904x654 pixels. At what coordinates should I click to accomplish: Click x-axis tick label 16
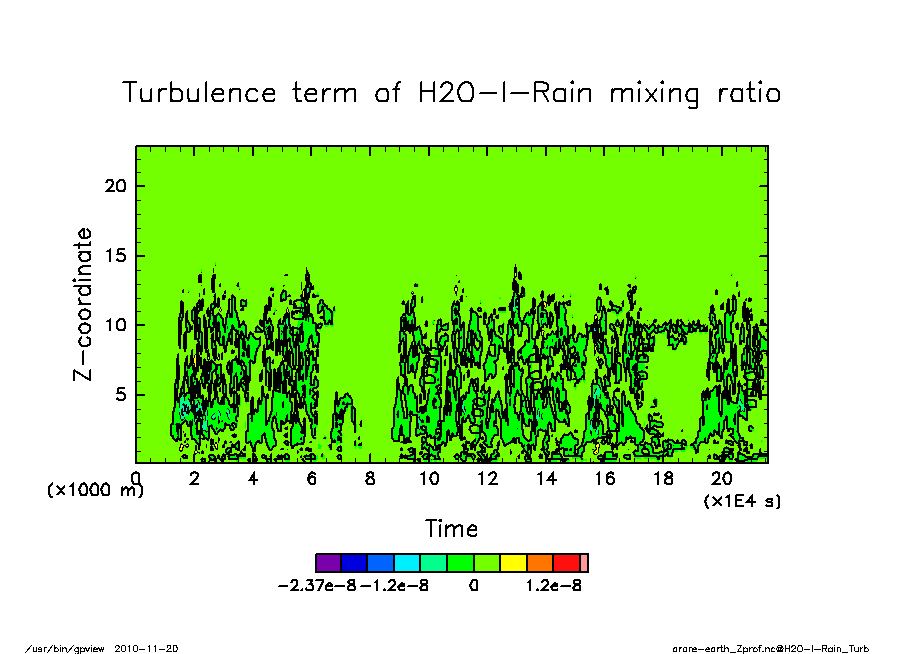605,478
